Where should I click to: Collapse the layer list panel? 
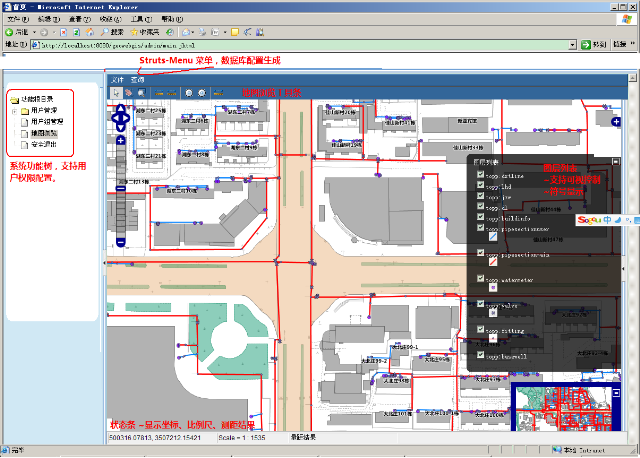coord(616,161)
